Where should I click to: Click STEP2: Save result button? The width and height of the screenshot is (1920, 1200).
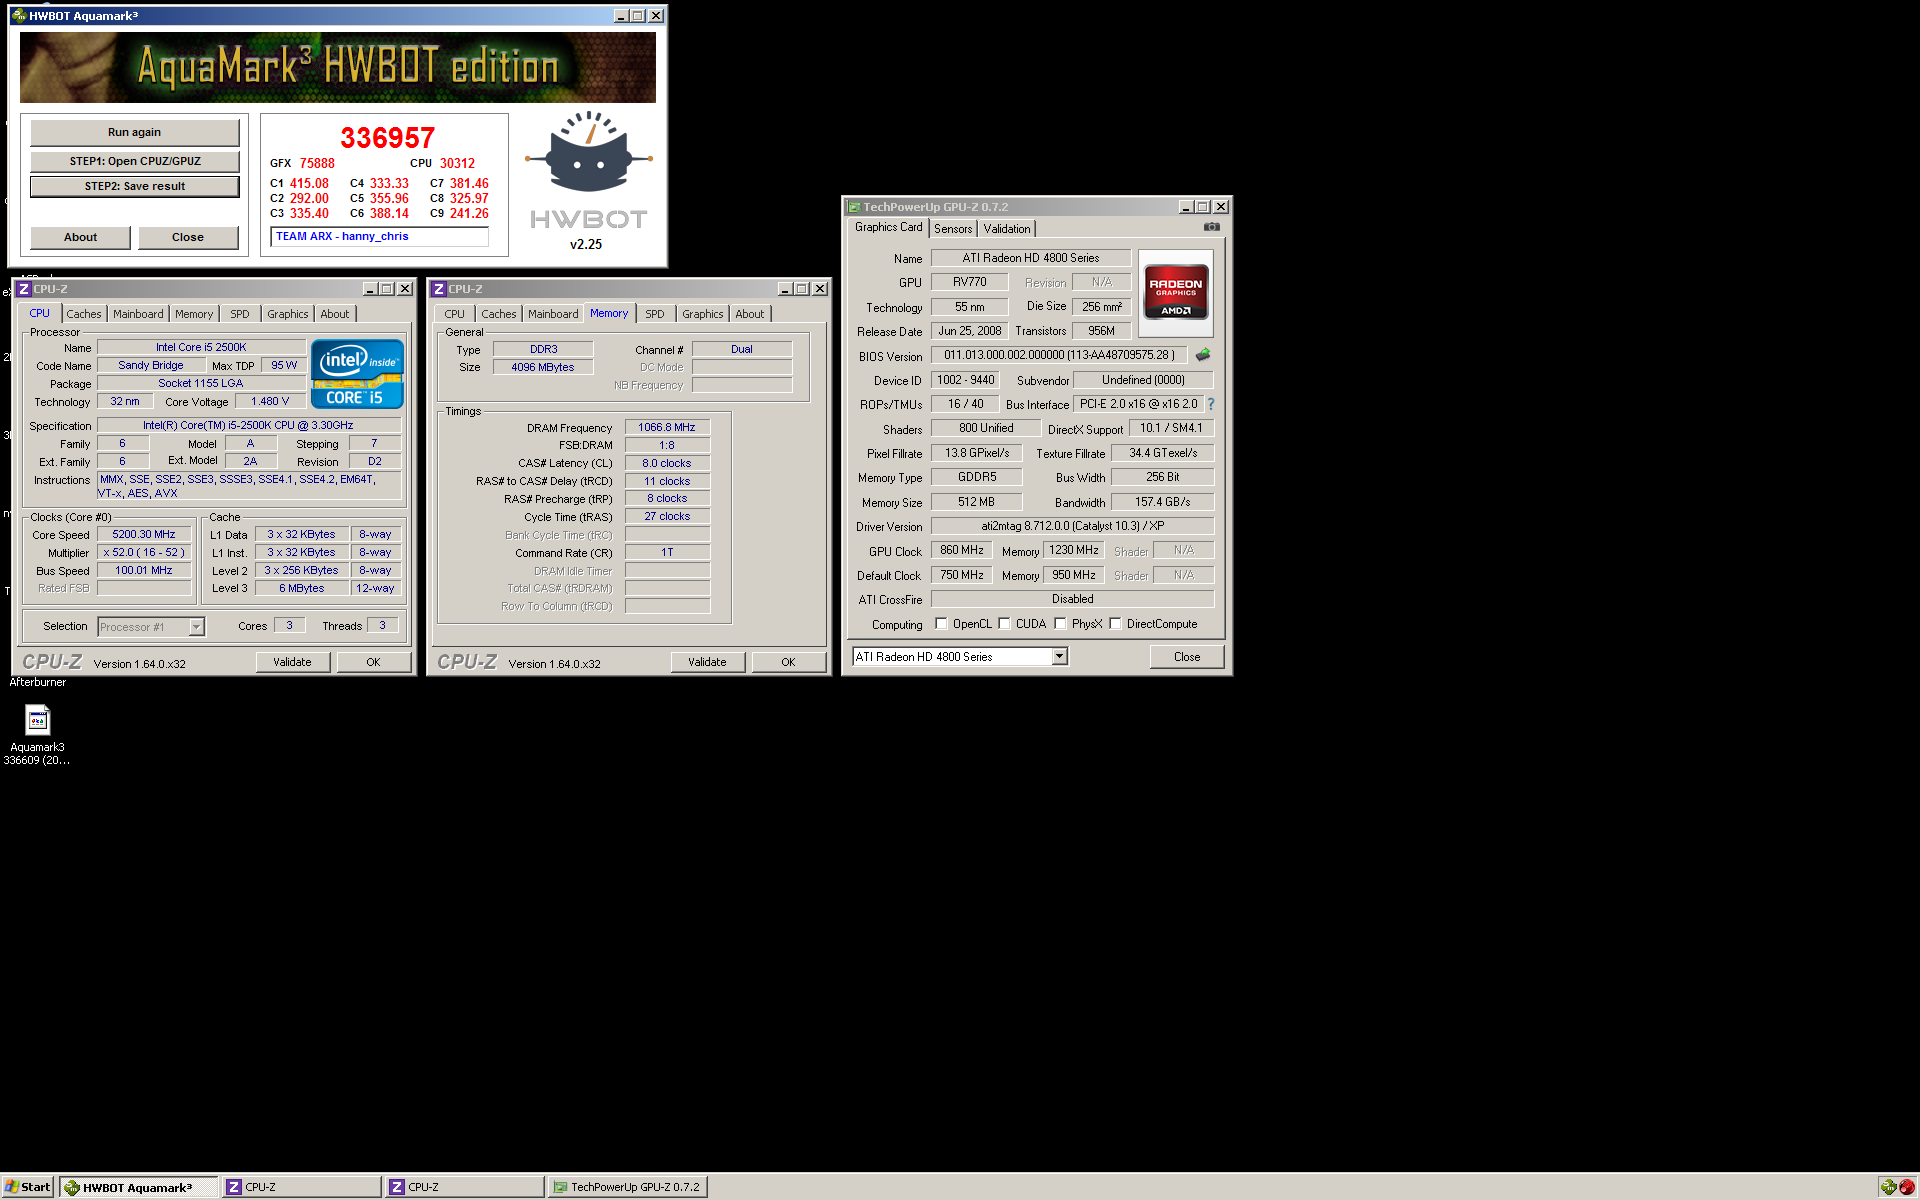click(135, 186)
